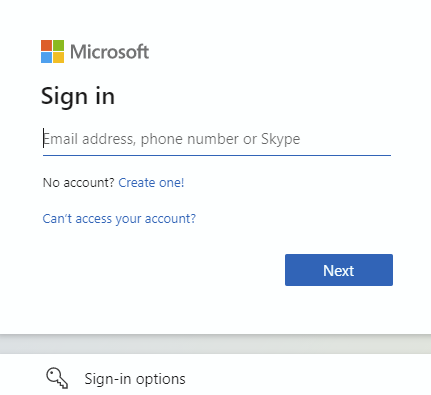Click the gray band above Sign-in options
The height and width of the screenshot is (395, 431).
[x=215, y=344]
